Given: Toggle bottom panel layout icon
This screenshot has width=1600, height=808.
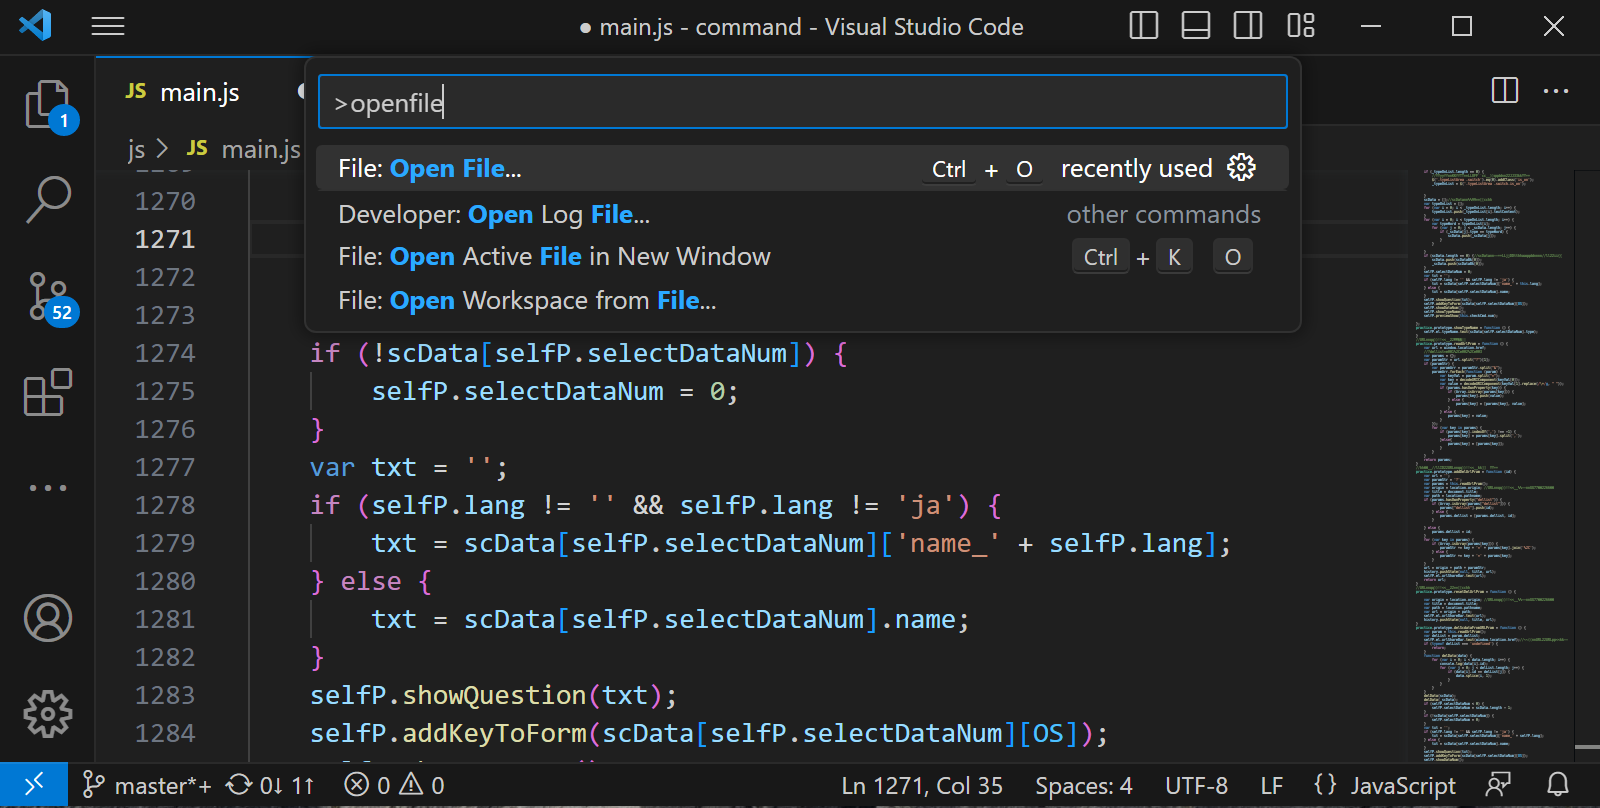Looking at the screenshot, I should tap(1195, 26).
